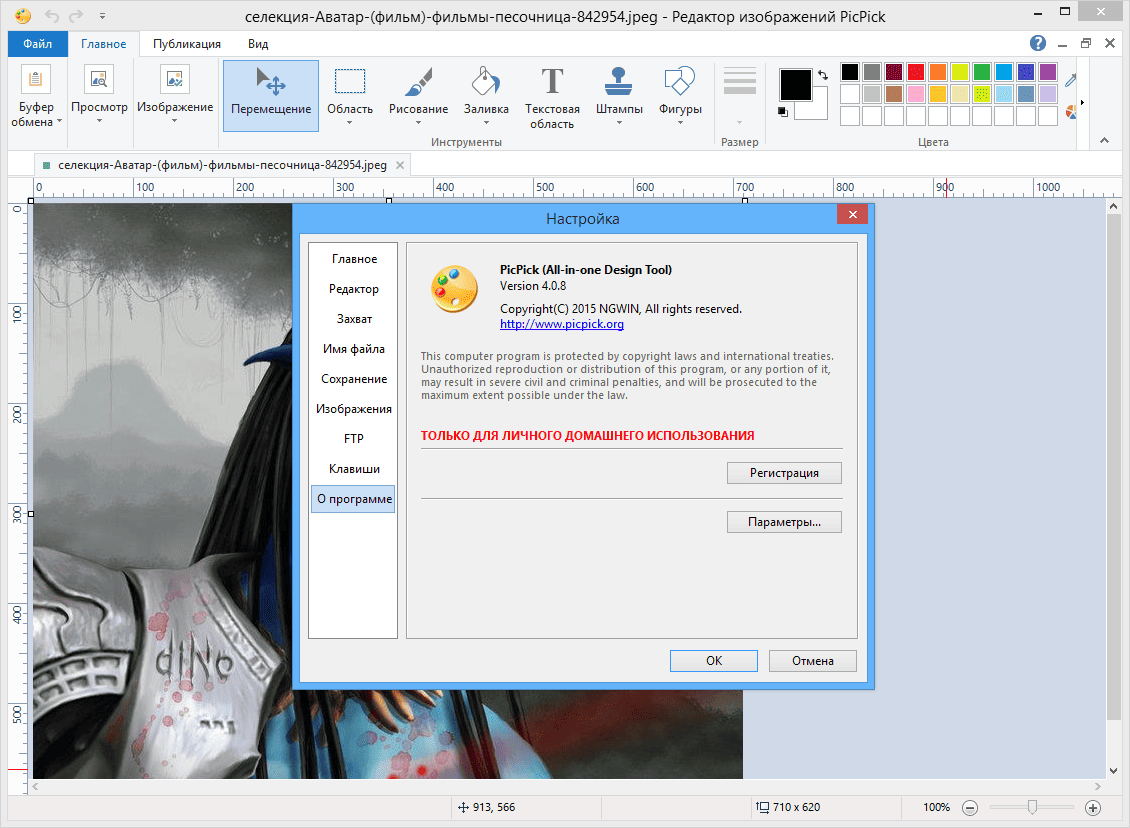Open help with the question mark icon

point(1038,43)
